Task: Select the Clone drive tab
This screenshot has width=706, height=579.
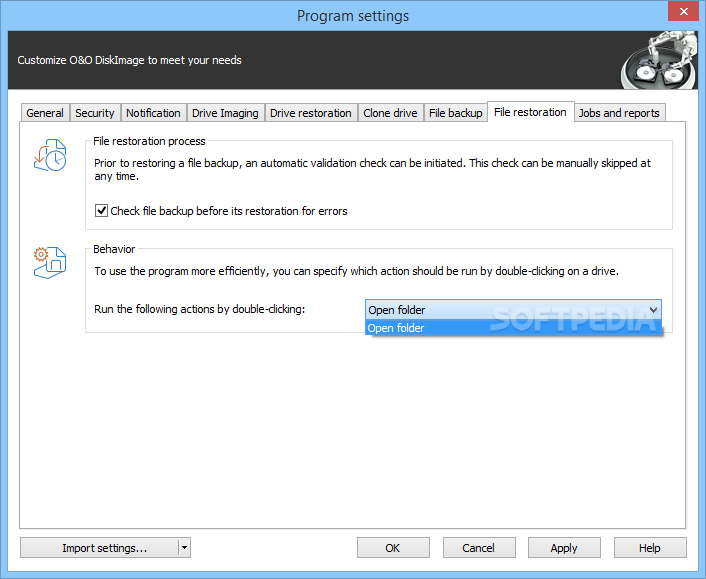Action: (x=390, y=113)
